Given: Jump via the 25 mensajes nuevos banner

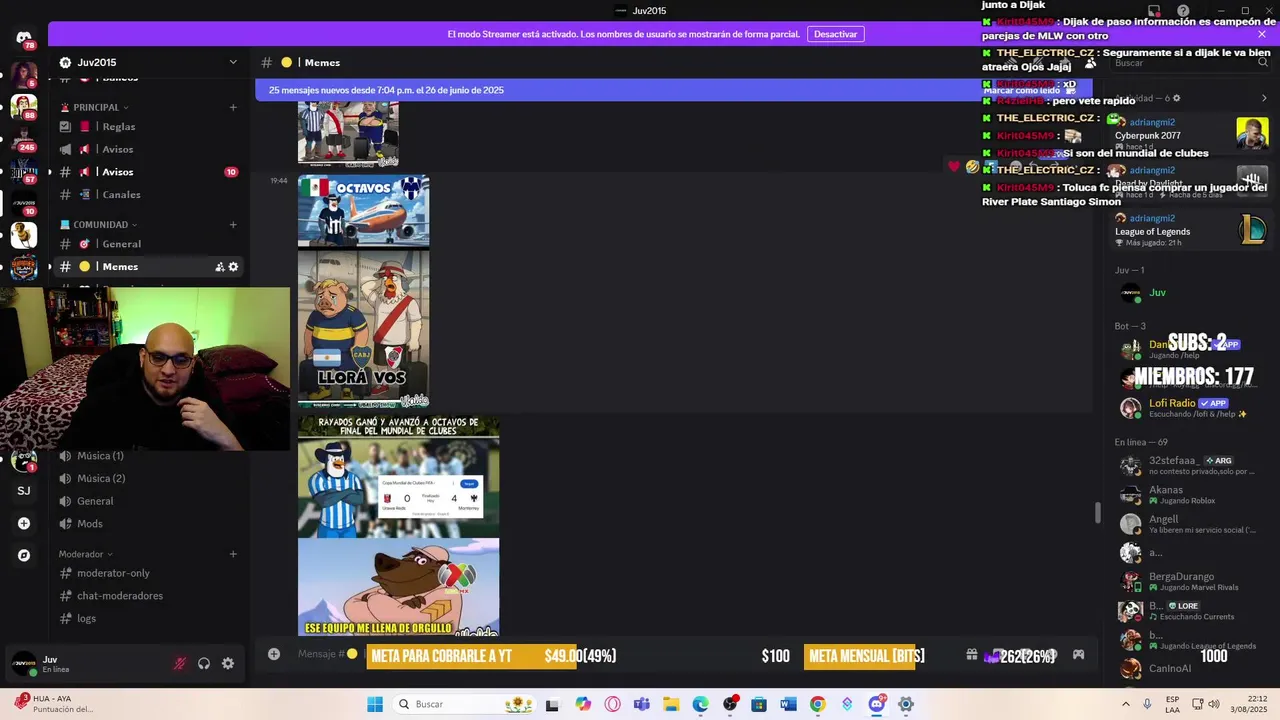Looking at the screenshot, I should [x=386, y=90].
